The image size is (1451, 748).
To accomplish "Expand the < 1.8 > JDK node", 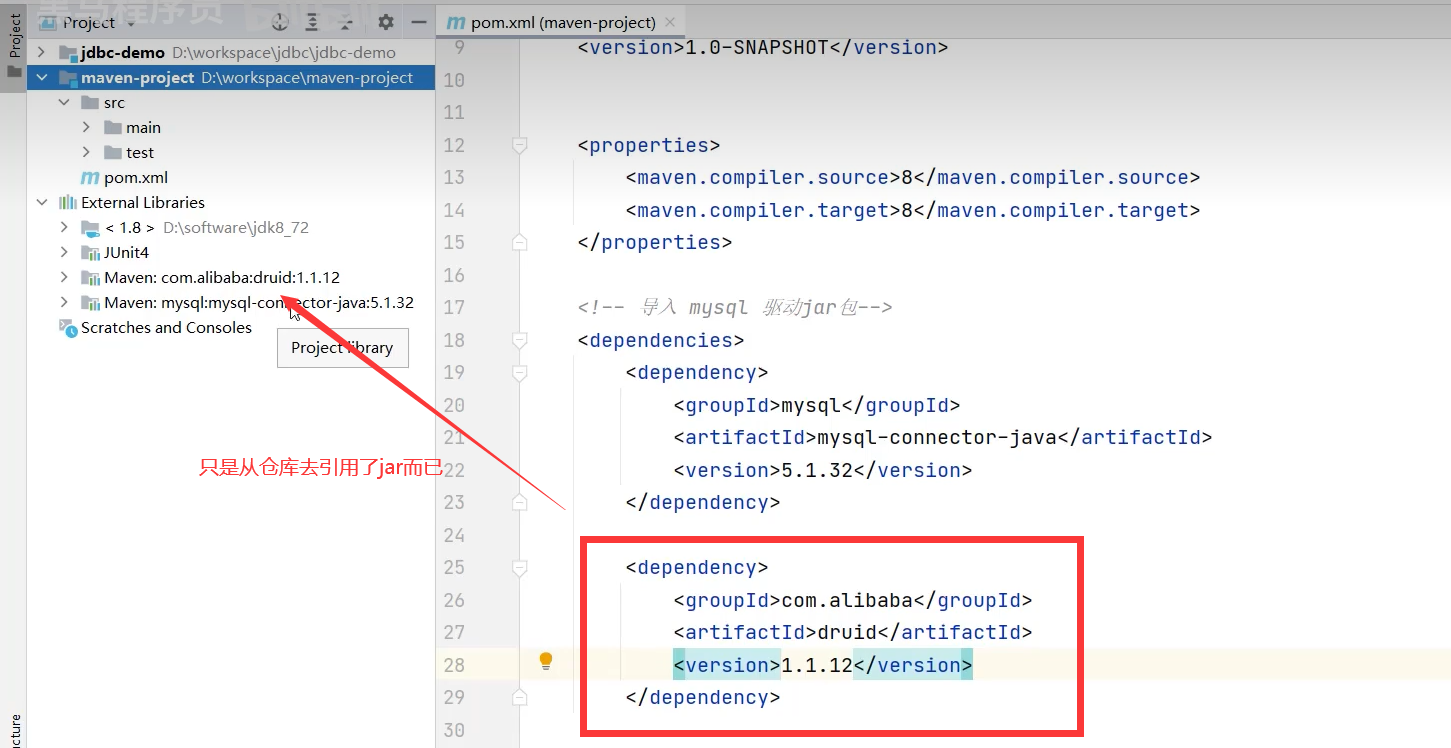I will (65, 227).
